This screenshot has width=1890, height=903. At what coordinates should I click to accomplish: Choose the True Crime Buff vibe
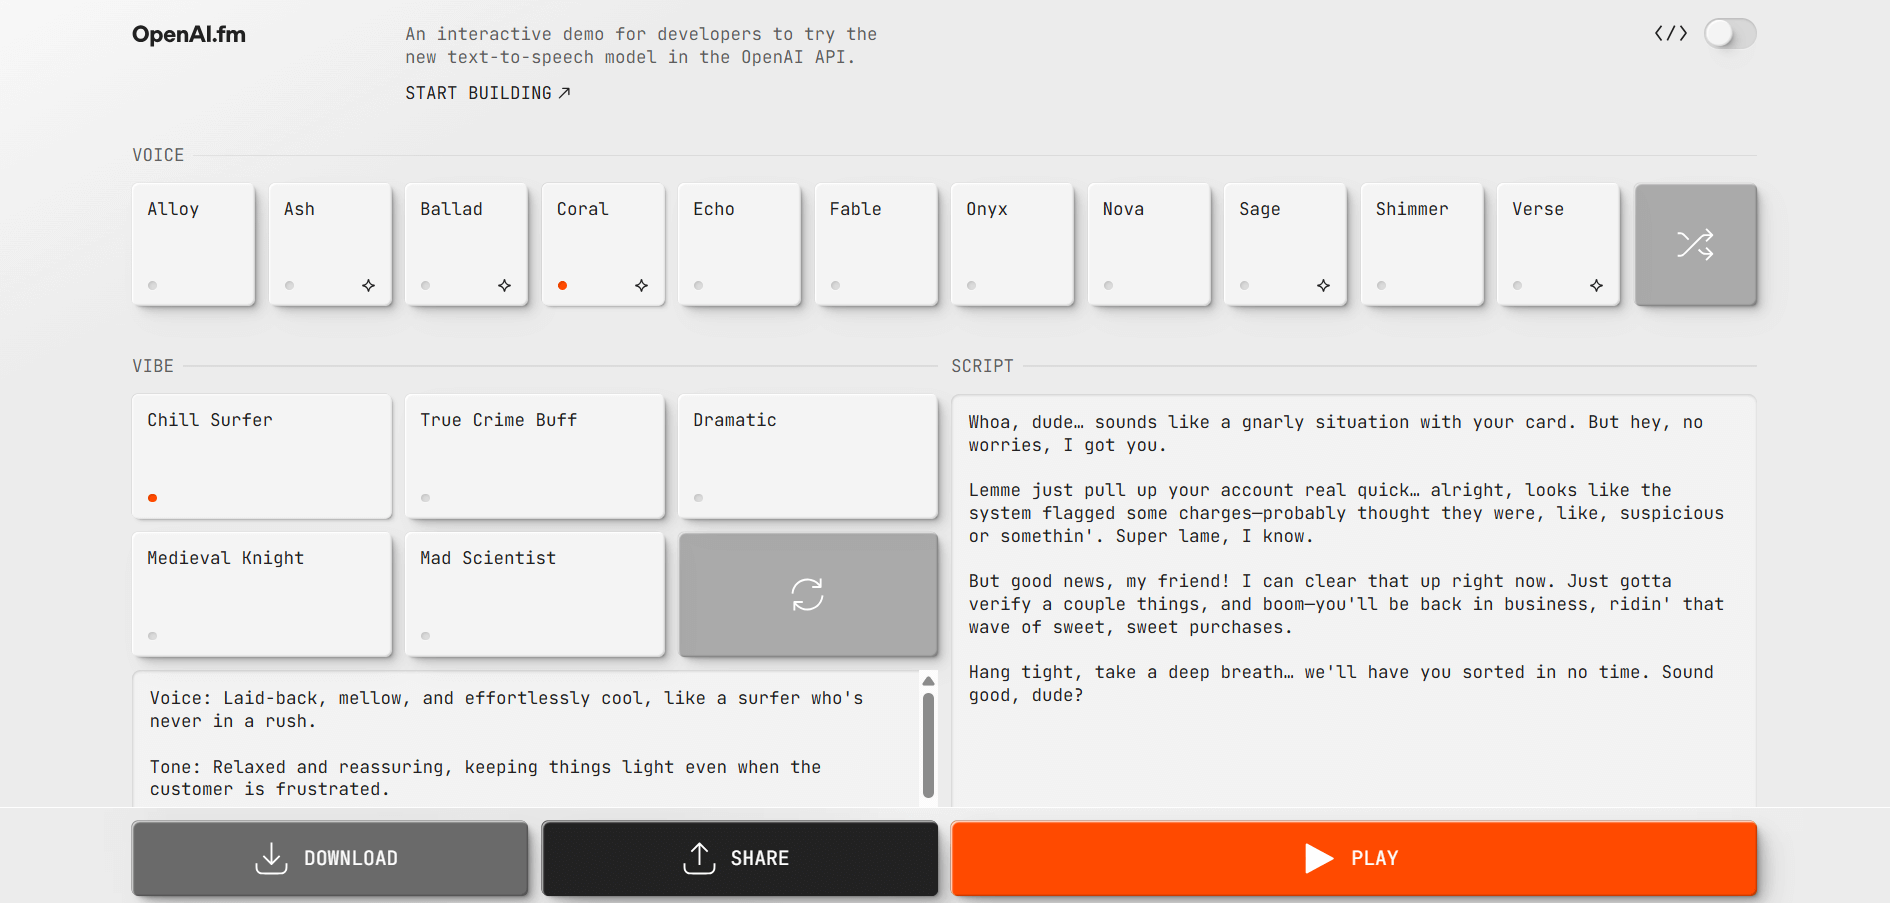pos(535,456)
